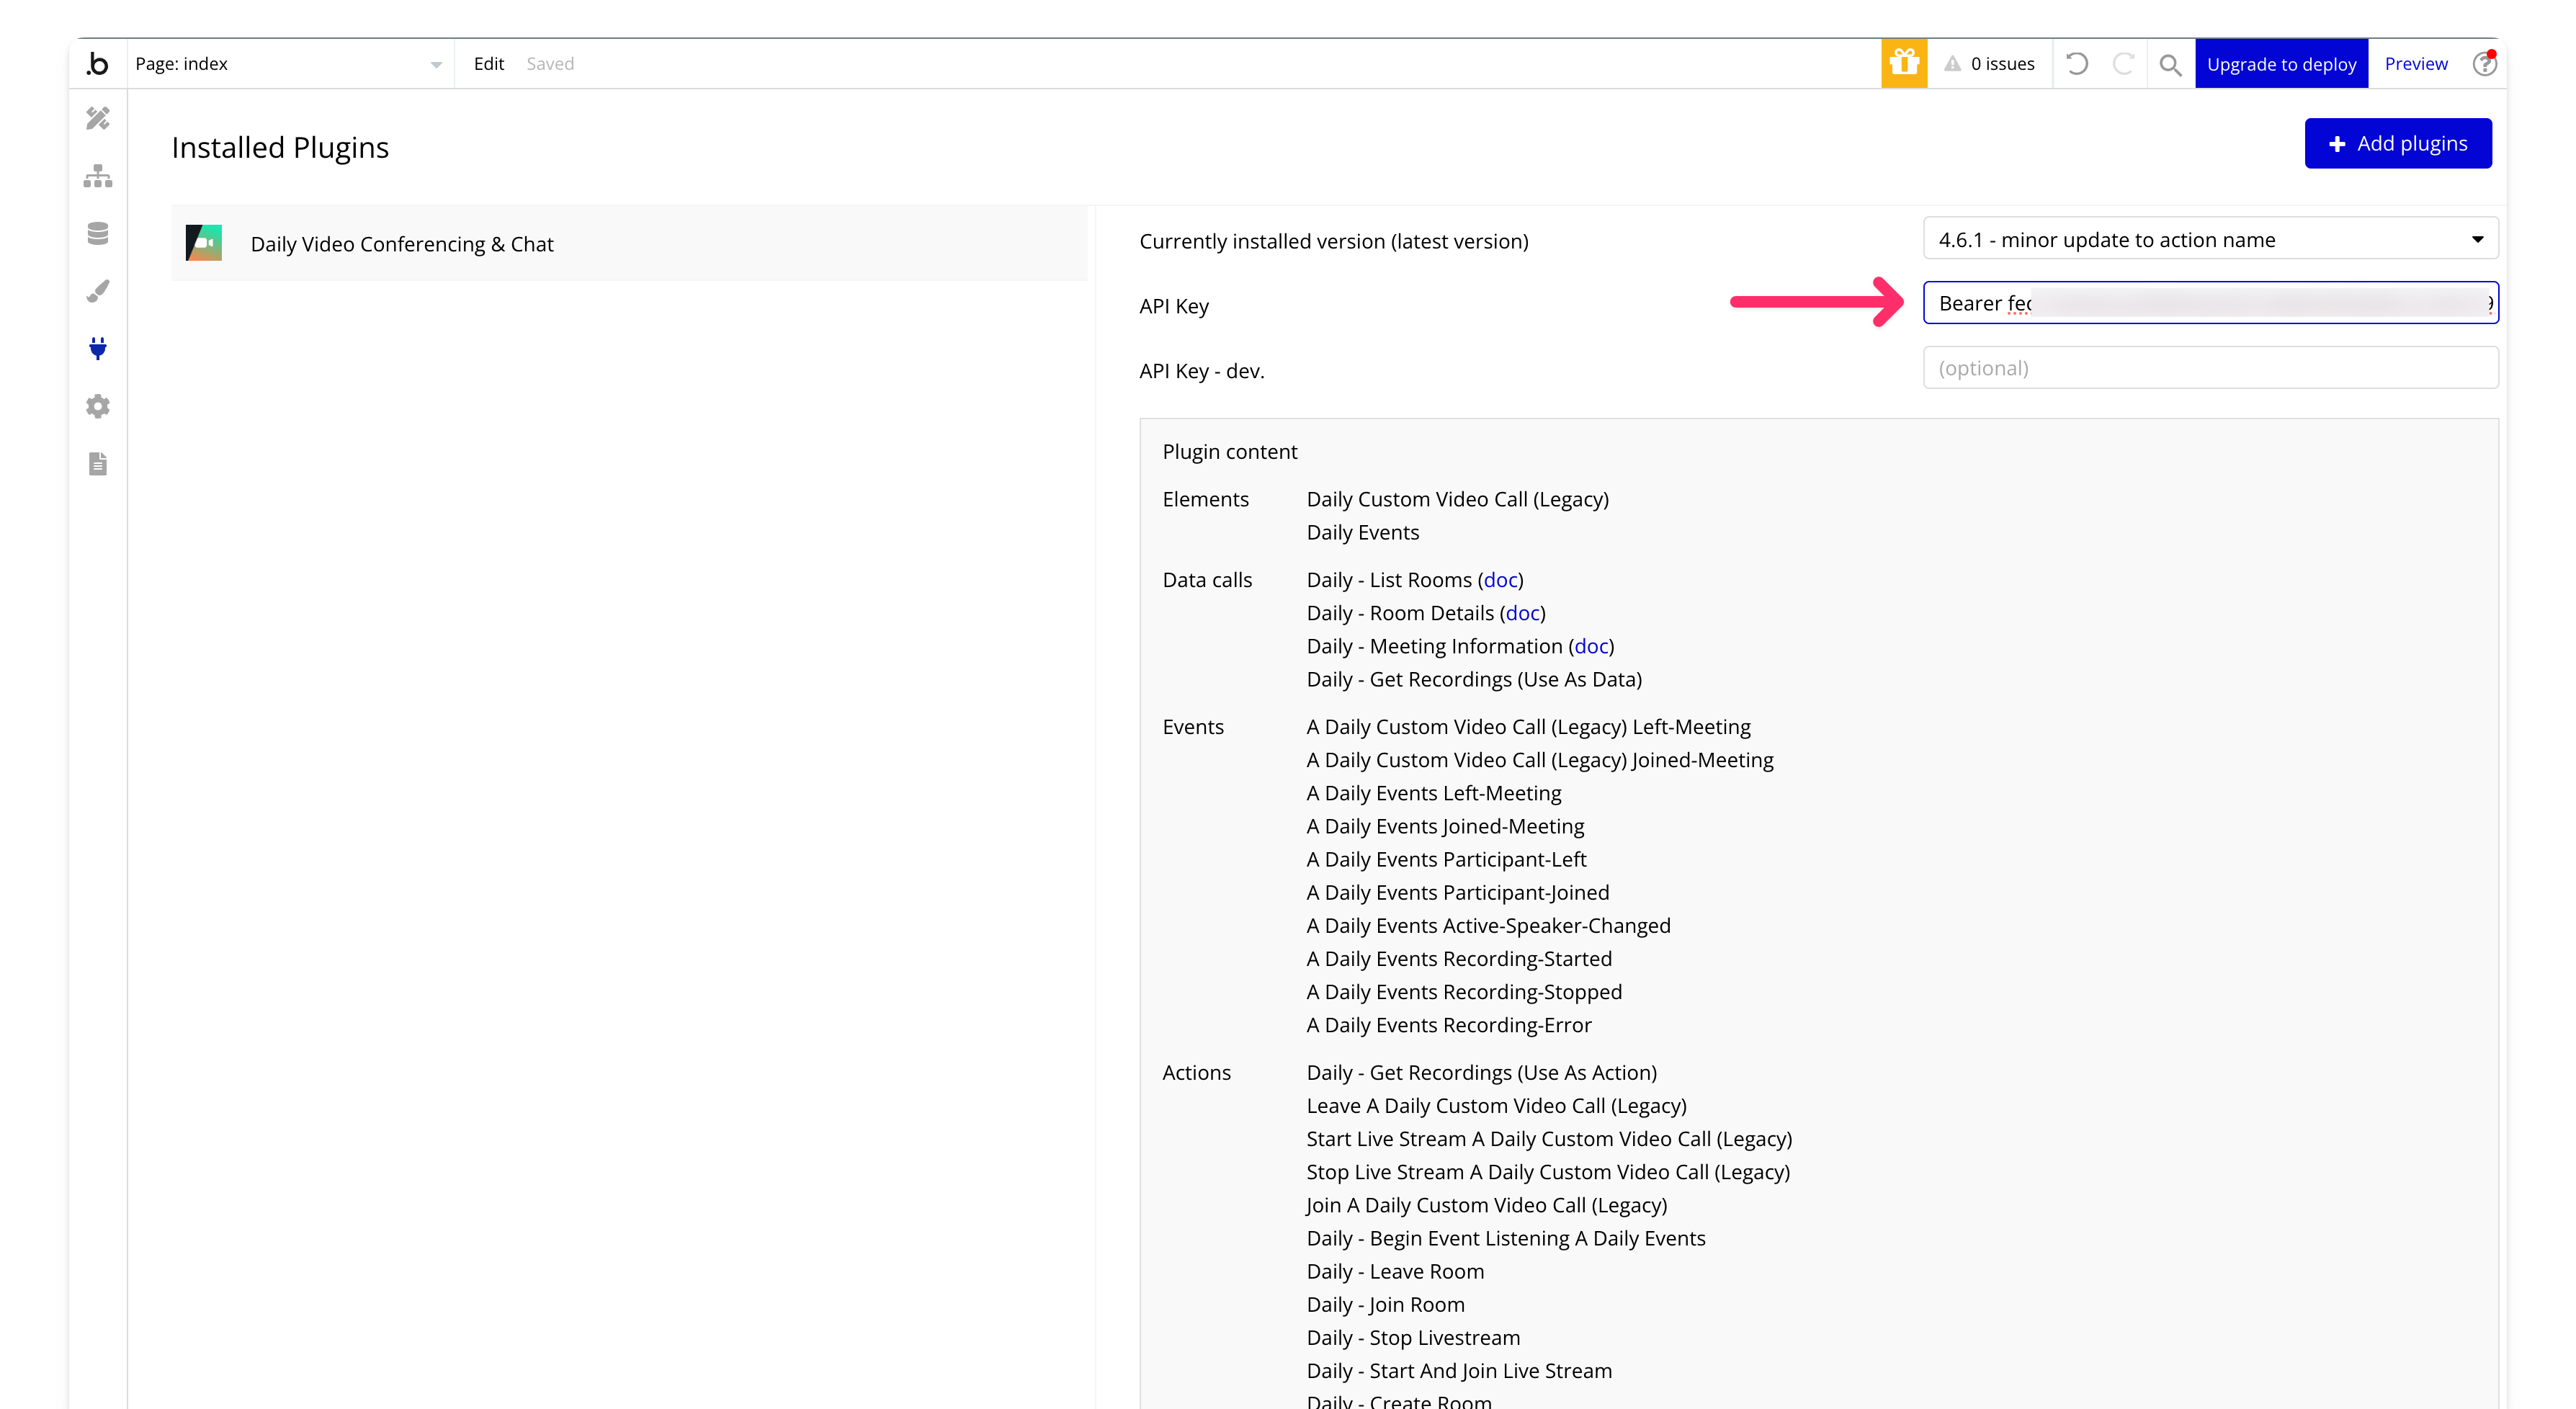Screen dimensions: 2576x1409
Task: Open the Settings tab gear icon
Action: (98, 406)
